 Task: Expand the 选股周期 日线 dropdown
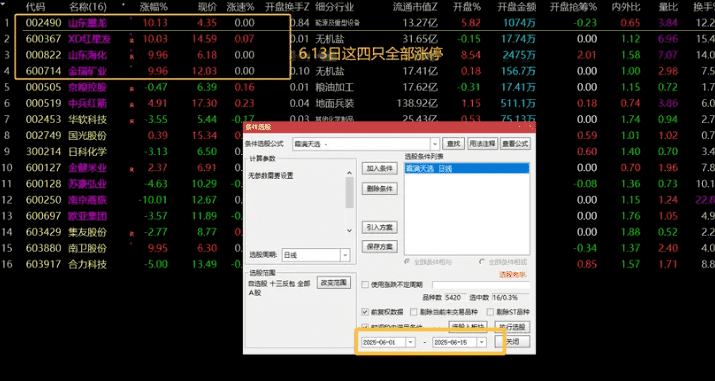[x=345, y=255]
